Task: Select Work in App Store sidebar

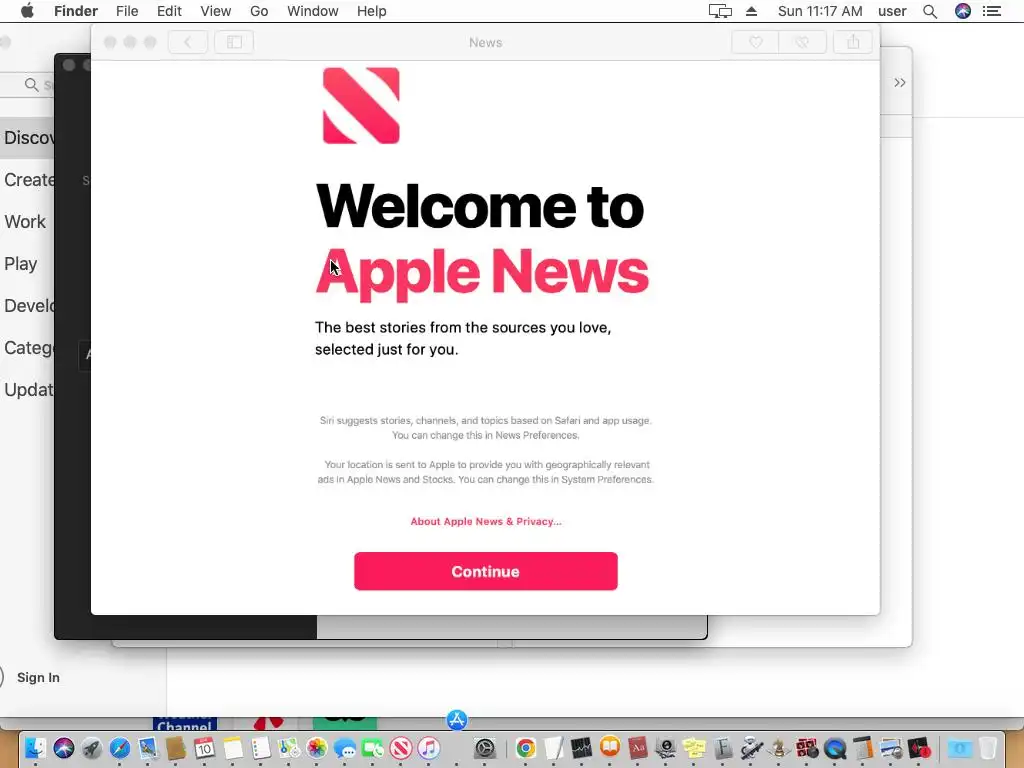Action: (25, 222)
